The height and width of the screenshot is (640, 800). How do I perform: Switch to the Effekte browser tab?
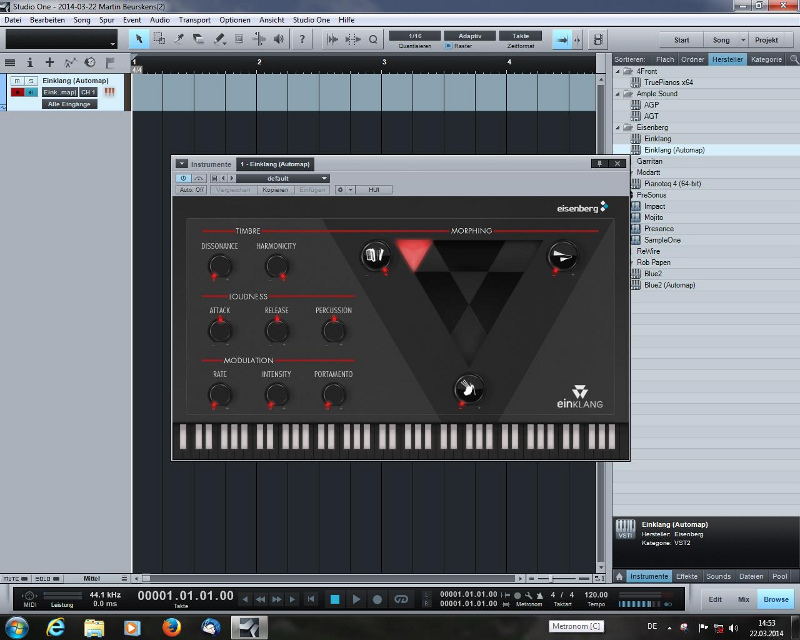pos(687,576)
